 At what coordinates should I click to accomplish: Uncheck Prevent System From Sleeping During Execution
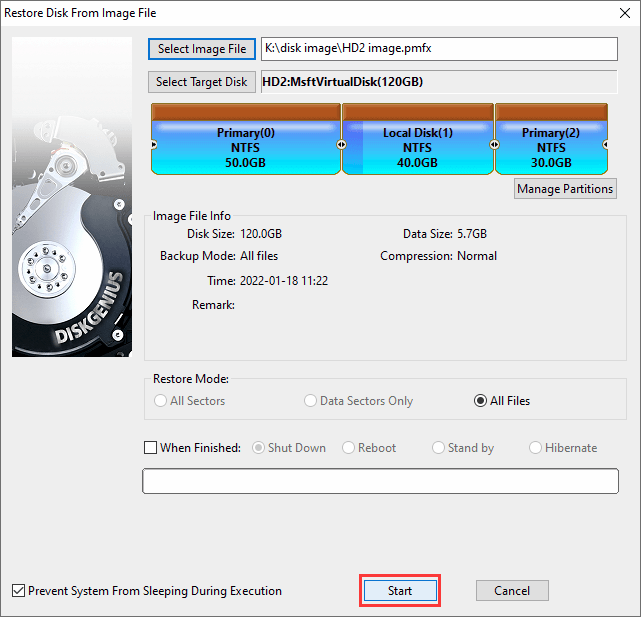pos(19,591)
